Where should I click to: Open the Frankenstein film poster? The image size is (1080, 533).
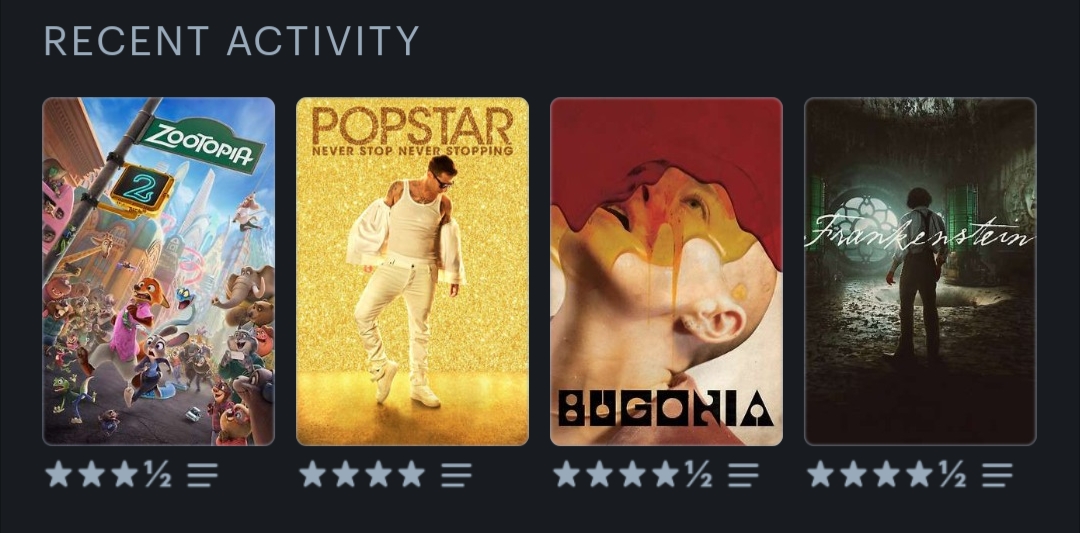(x=920, y=271)
